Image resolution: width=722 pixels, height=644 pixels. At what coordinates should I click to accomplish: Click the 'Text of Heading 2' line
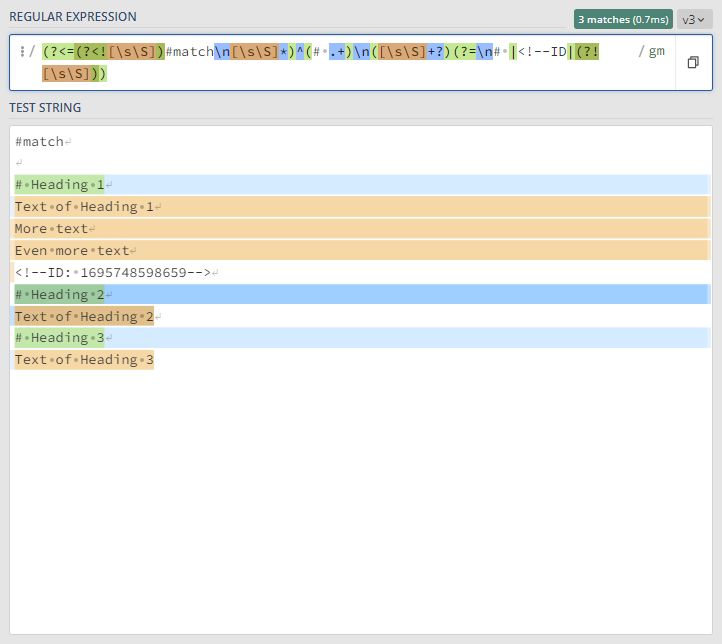84,317
